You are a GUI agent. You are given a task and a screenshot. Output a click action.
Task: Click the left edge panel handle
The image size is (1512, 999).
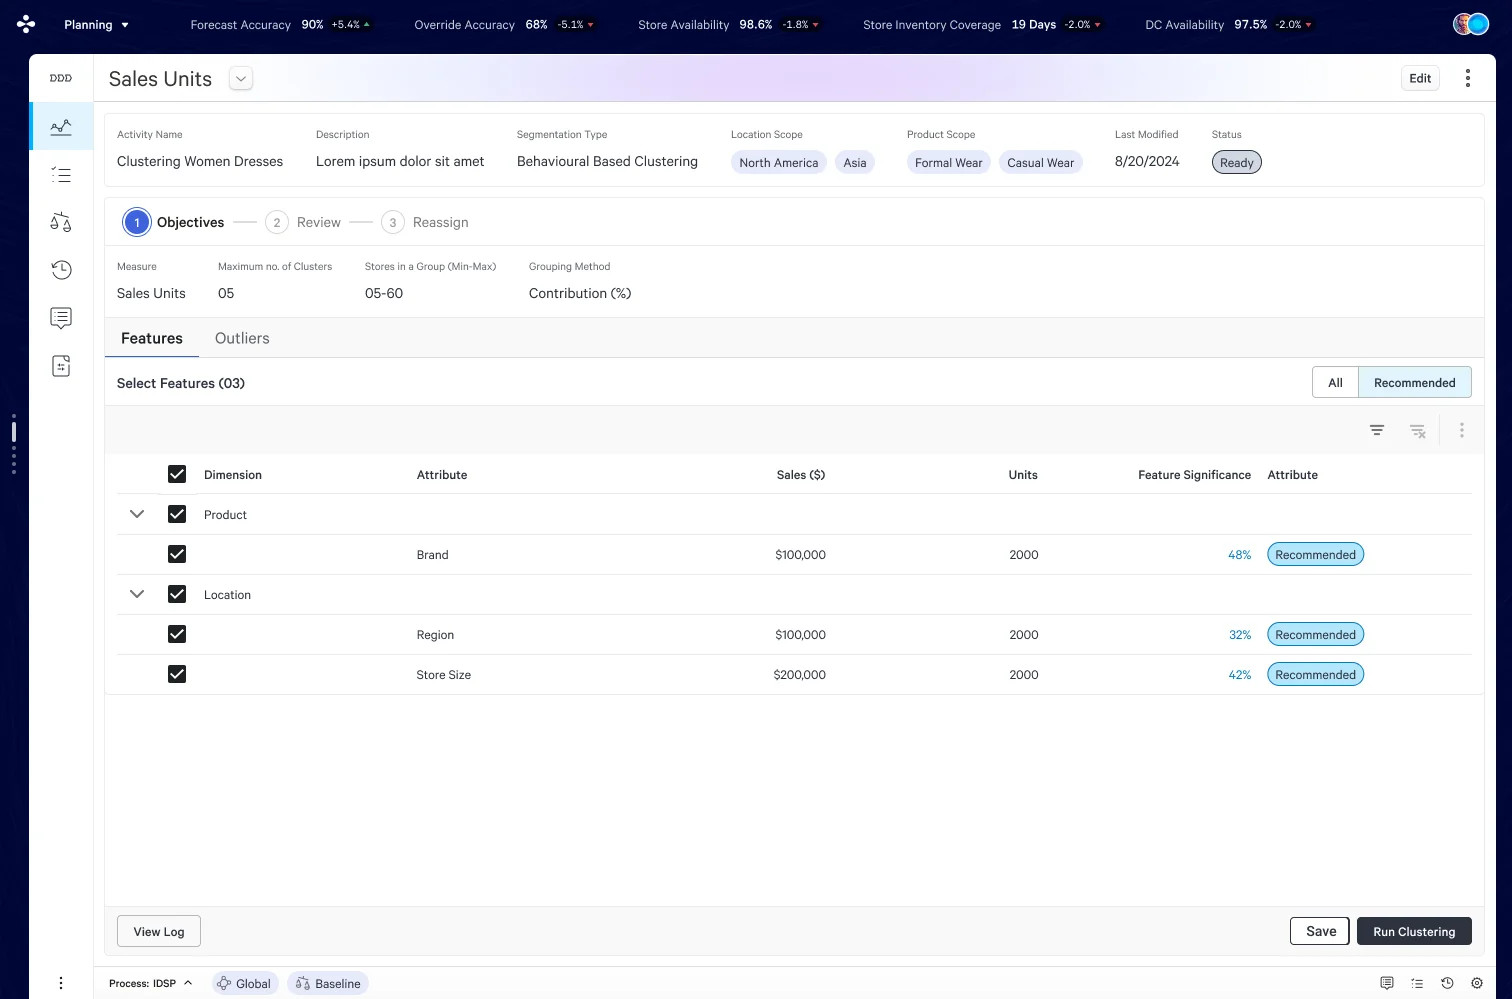pos(14,444)
